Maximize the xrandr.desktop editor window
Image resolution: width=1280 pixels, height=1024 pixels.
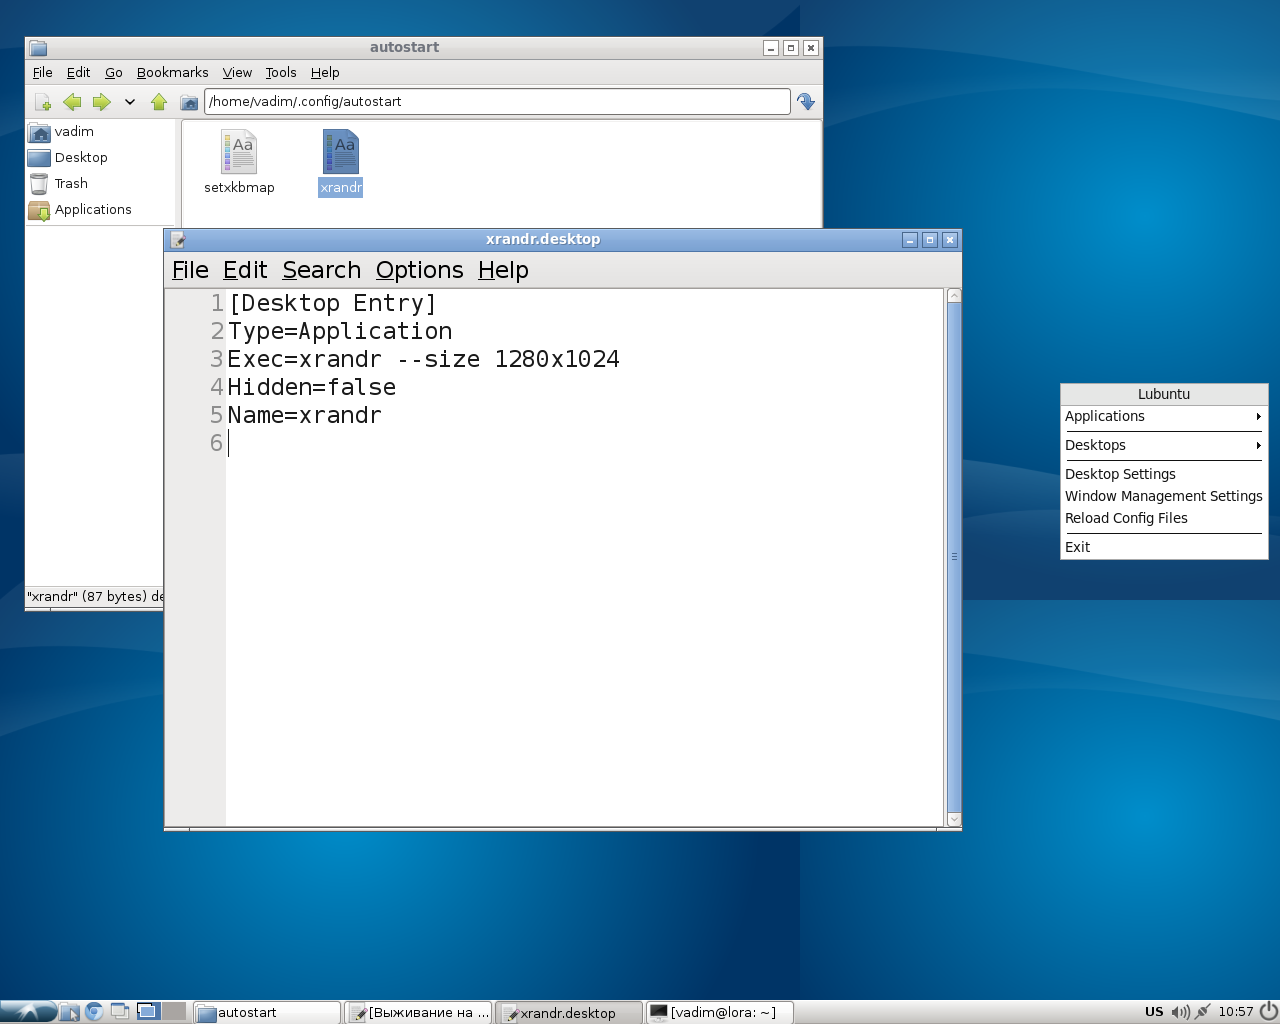930,240
